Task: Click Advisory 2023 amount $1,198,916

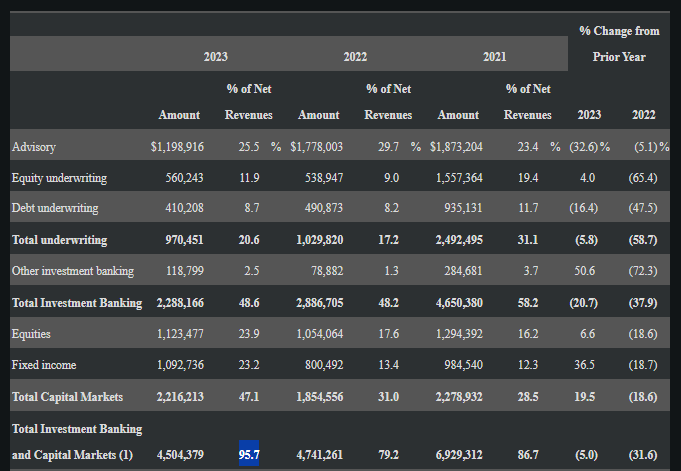Action: (x=177, y=147)
